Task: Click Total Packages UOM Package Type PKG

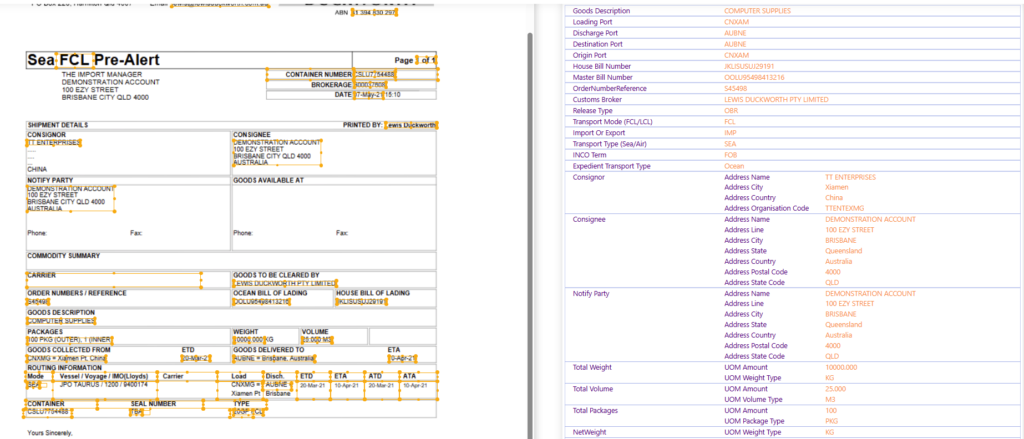Action: point(831,421)
